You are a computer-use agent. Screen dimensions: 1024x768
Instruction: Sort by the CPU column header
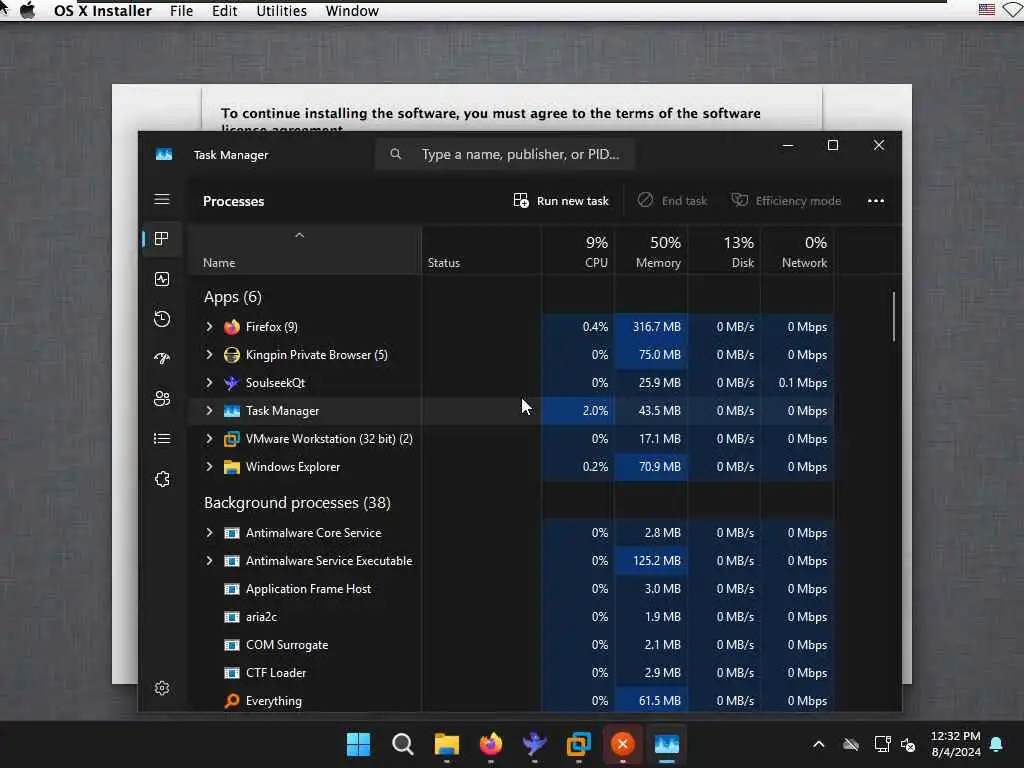point(577,251)
